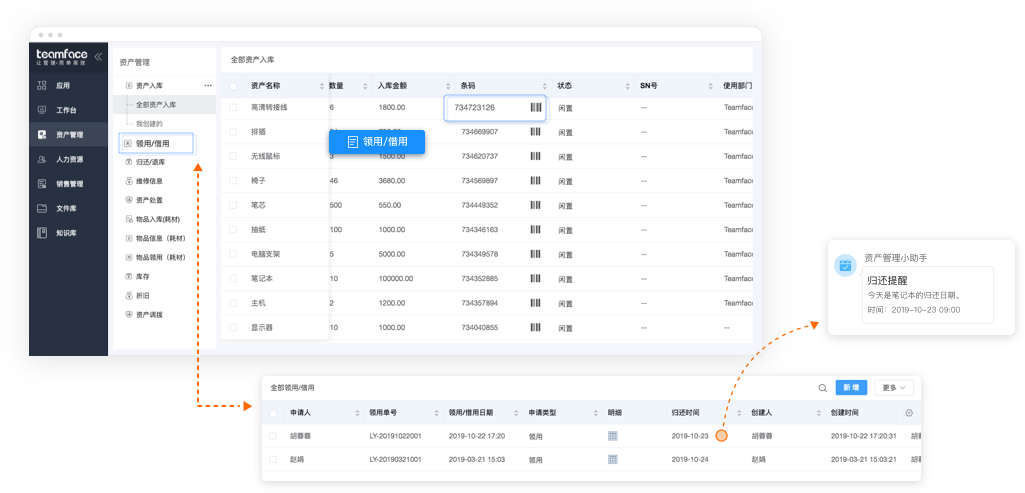
Task: Check the 椅子 row checkbox
Action: tap(233, 180)
